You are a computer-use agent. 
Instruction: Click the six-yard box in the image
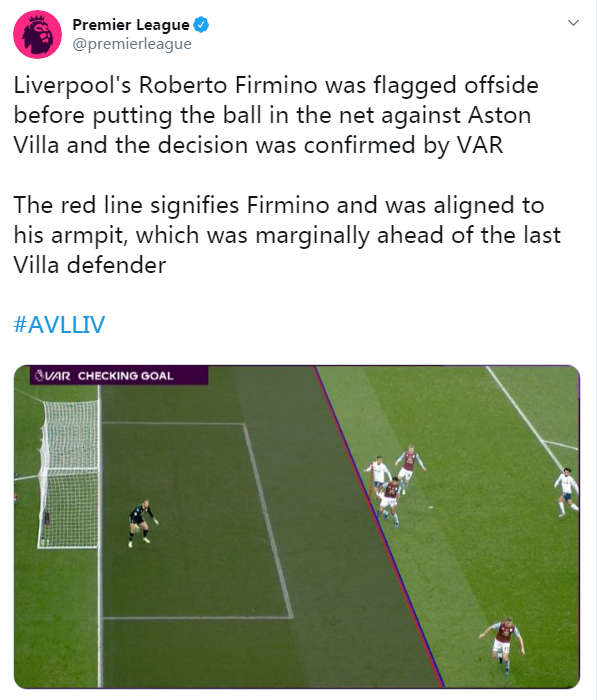196,520
